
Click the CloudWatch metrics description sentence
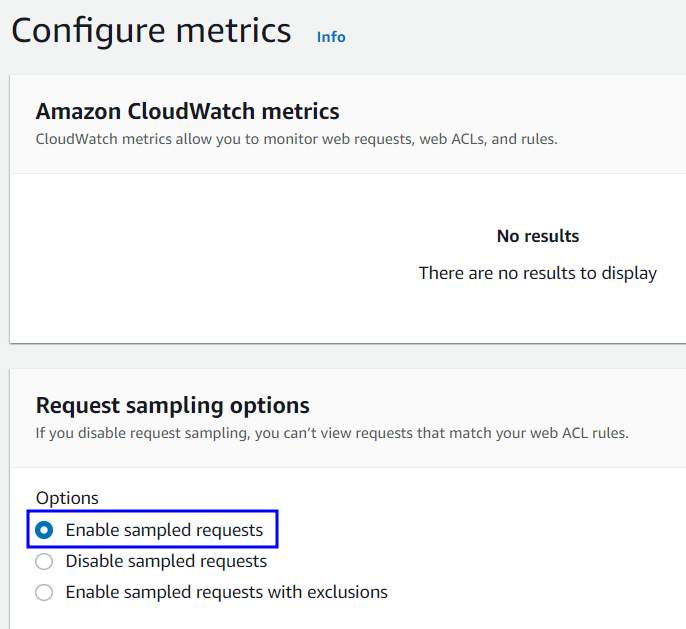296,139
